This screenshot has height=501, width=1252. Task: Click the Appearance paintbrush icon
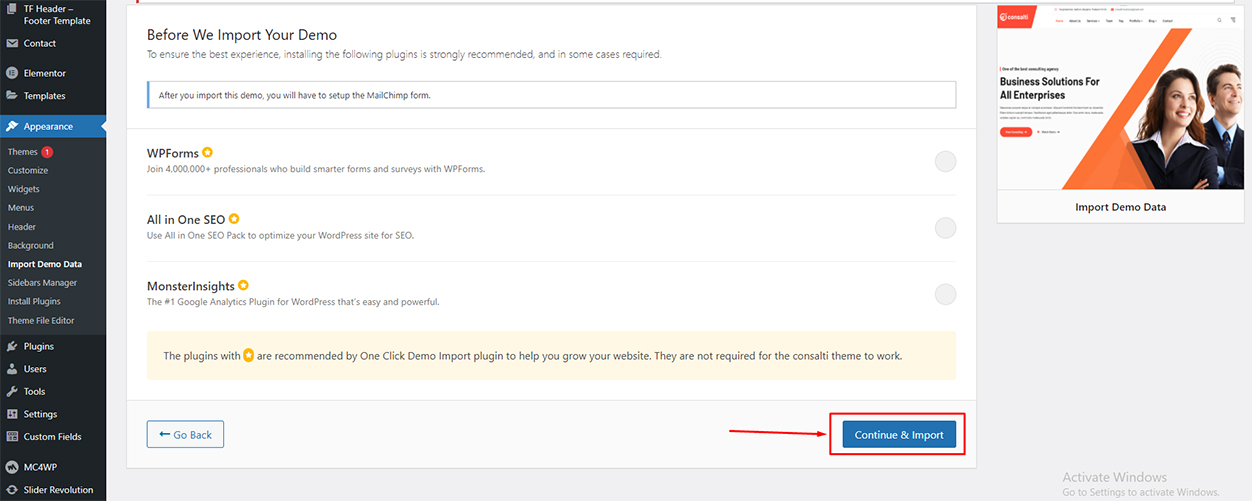(x=12, y=126)
